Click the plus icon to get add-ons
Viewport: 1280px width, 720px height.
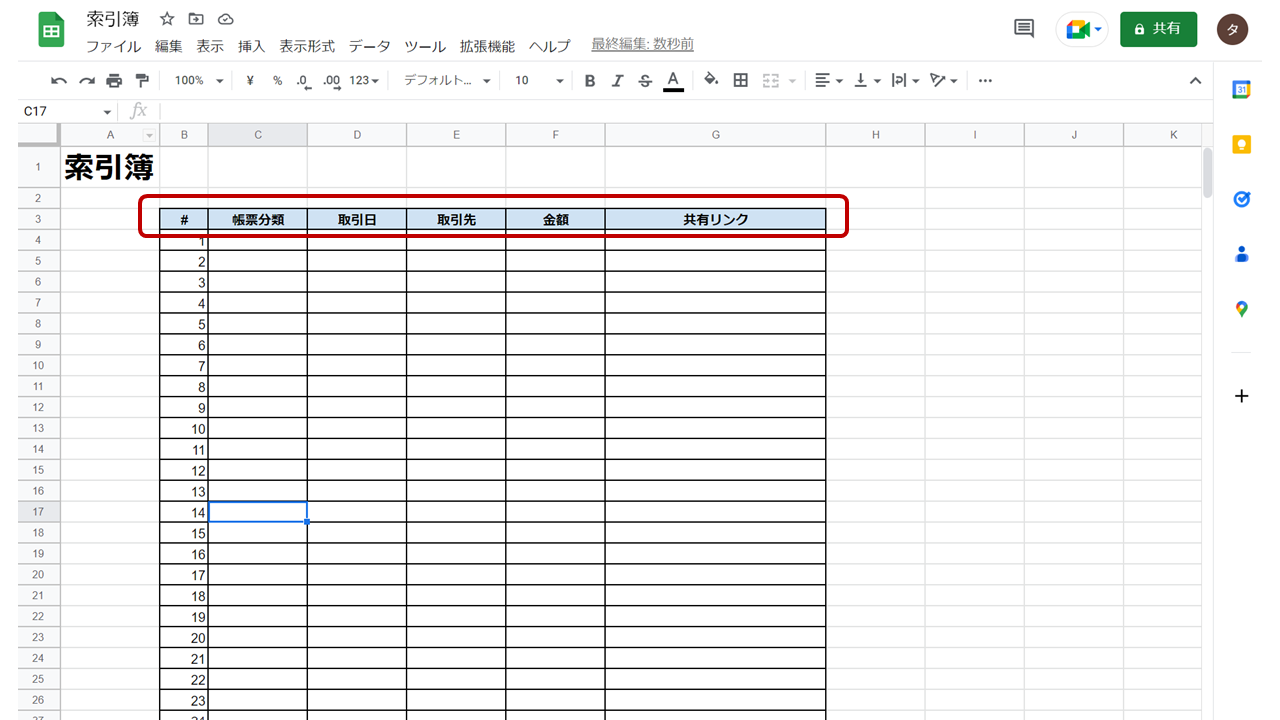(1241, 396)
